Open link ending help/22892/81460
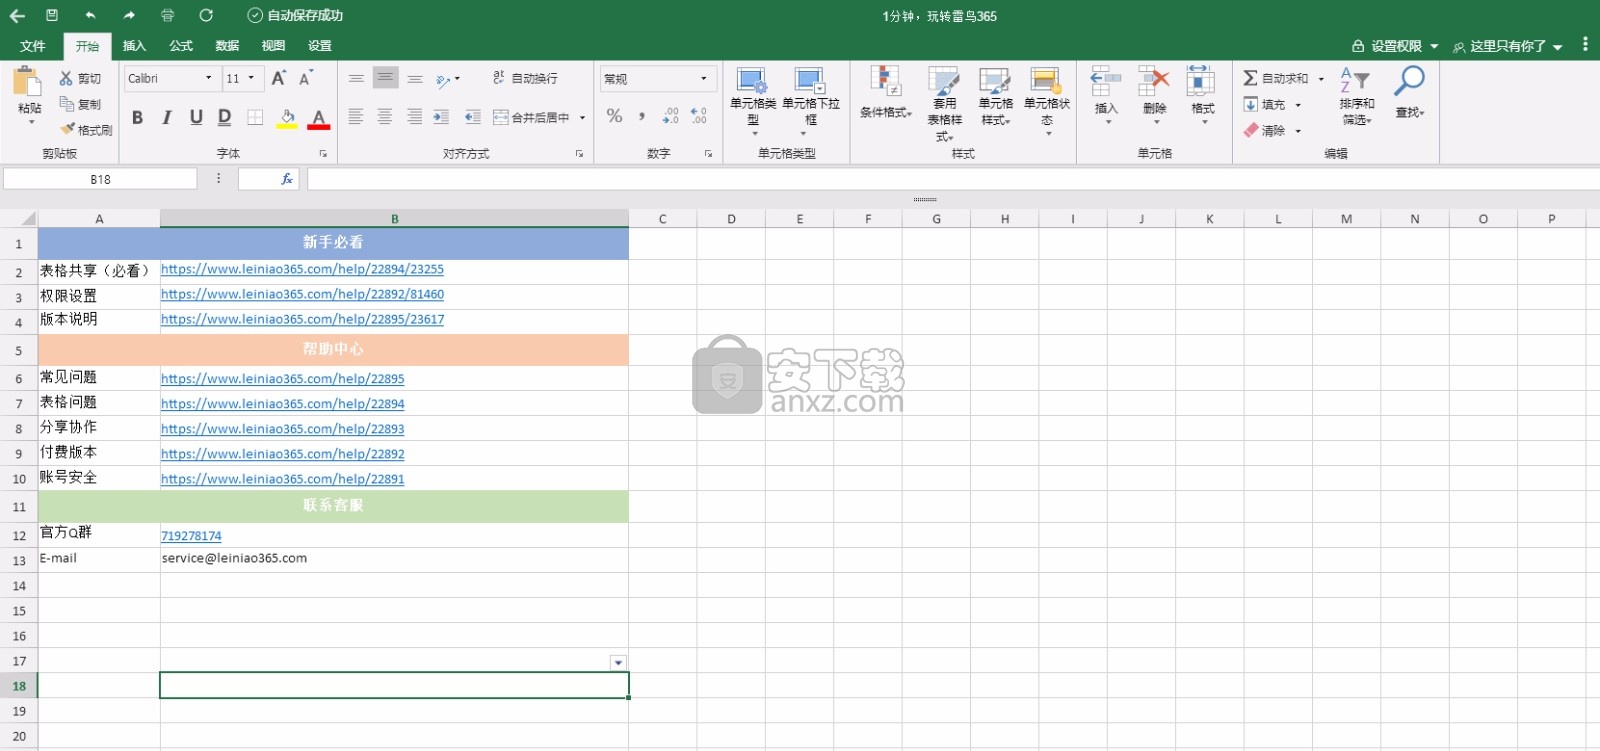 [x=302, y=294]
